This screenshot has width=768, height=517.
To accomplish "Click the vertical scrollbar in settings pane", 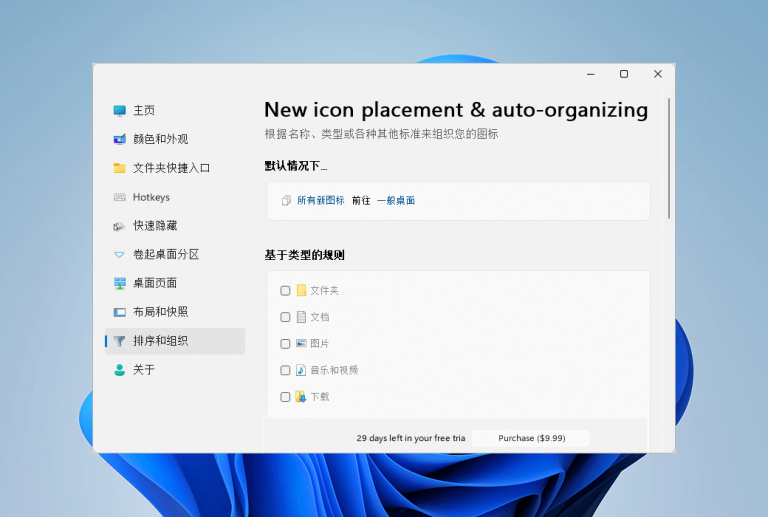I will pos(669,158).
